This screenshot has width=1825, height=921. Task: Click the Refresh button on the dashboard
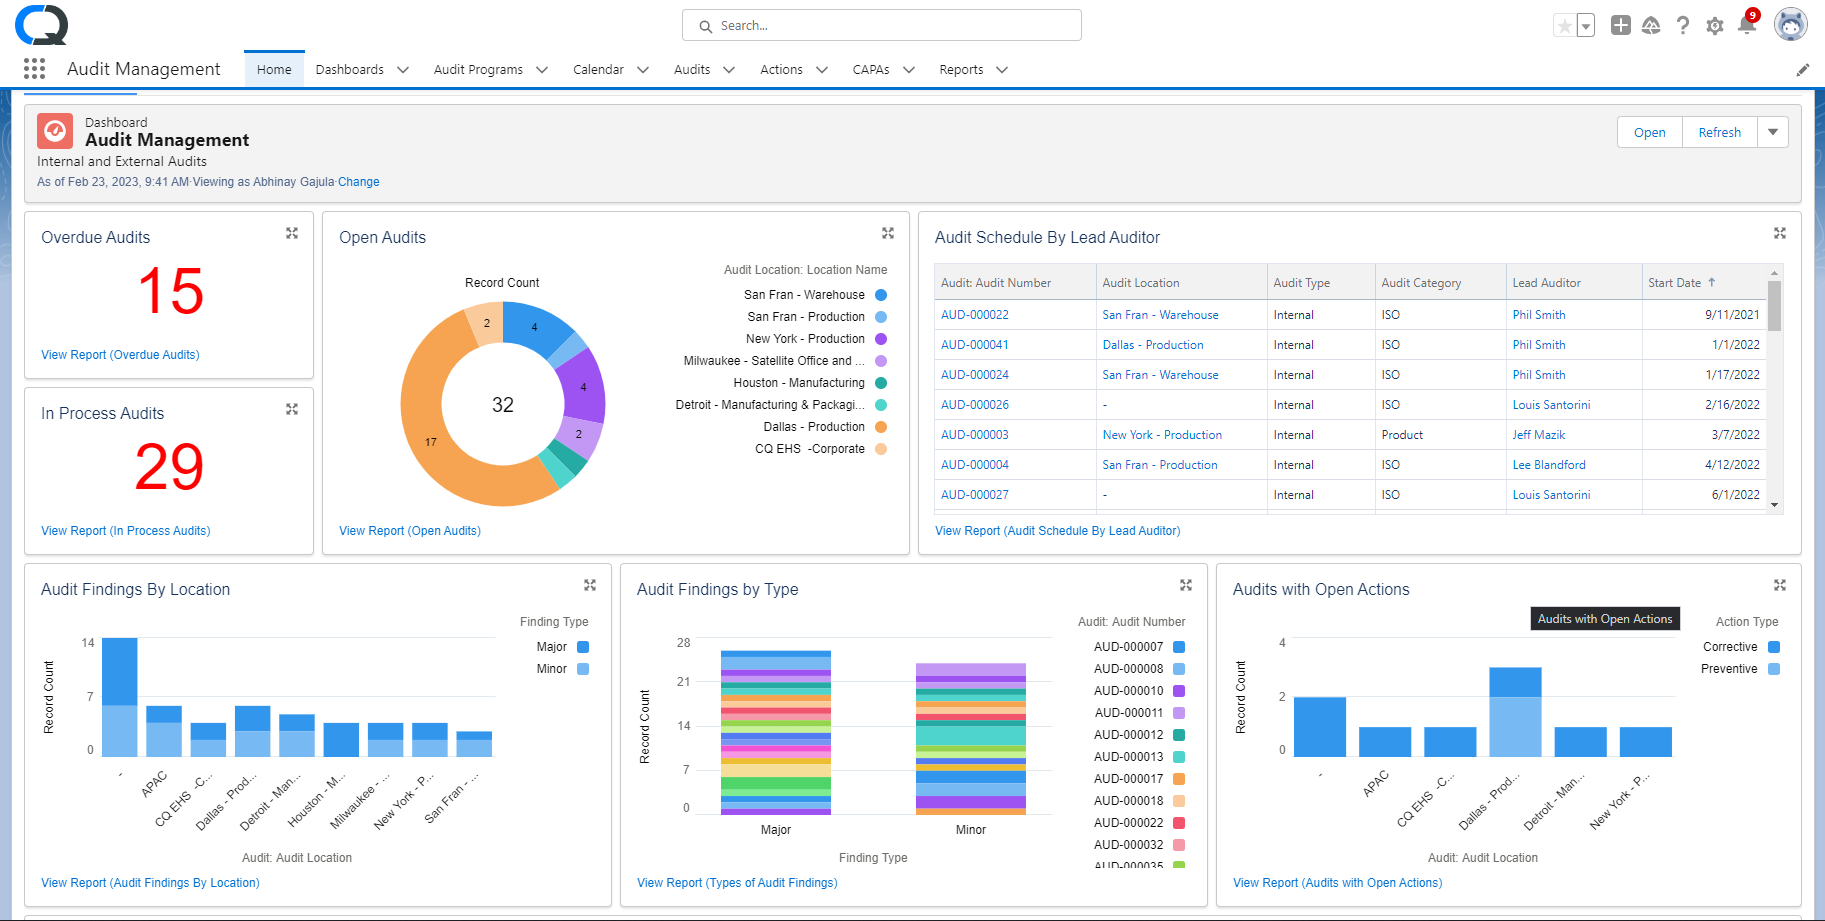coord(1719,131)
